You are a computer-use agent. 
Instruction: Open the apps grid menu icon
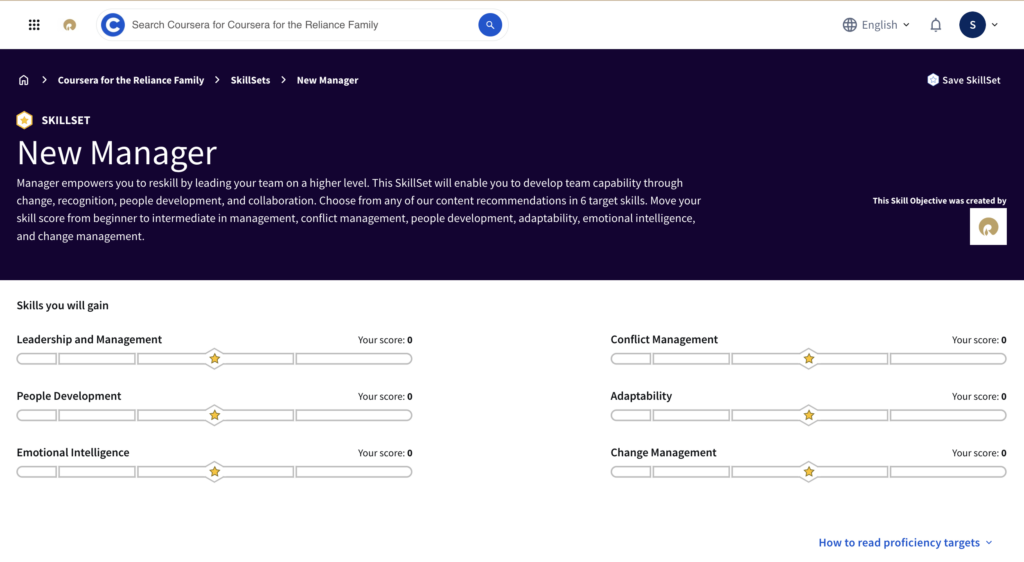click(x=34, y=25)
